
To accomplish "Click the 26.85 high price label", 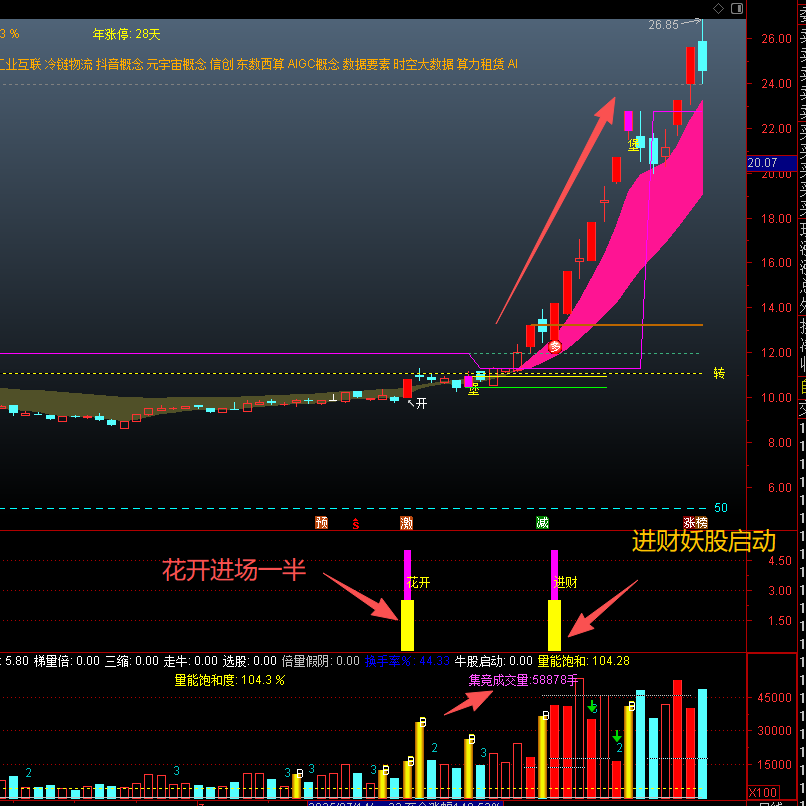I will pos(664,25).
